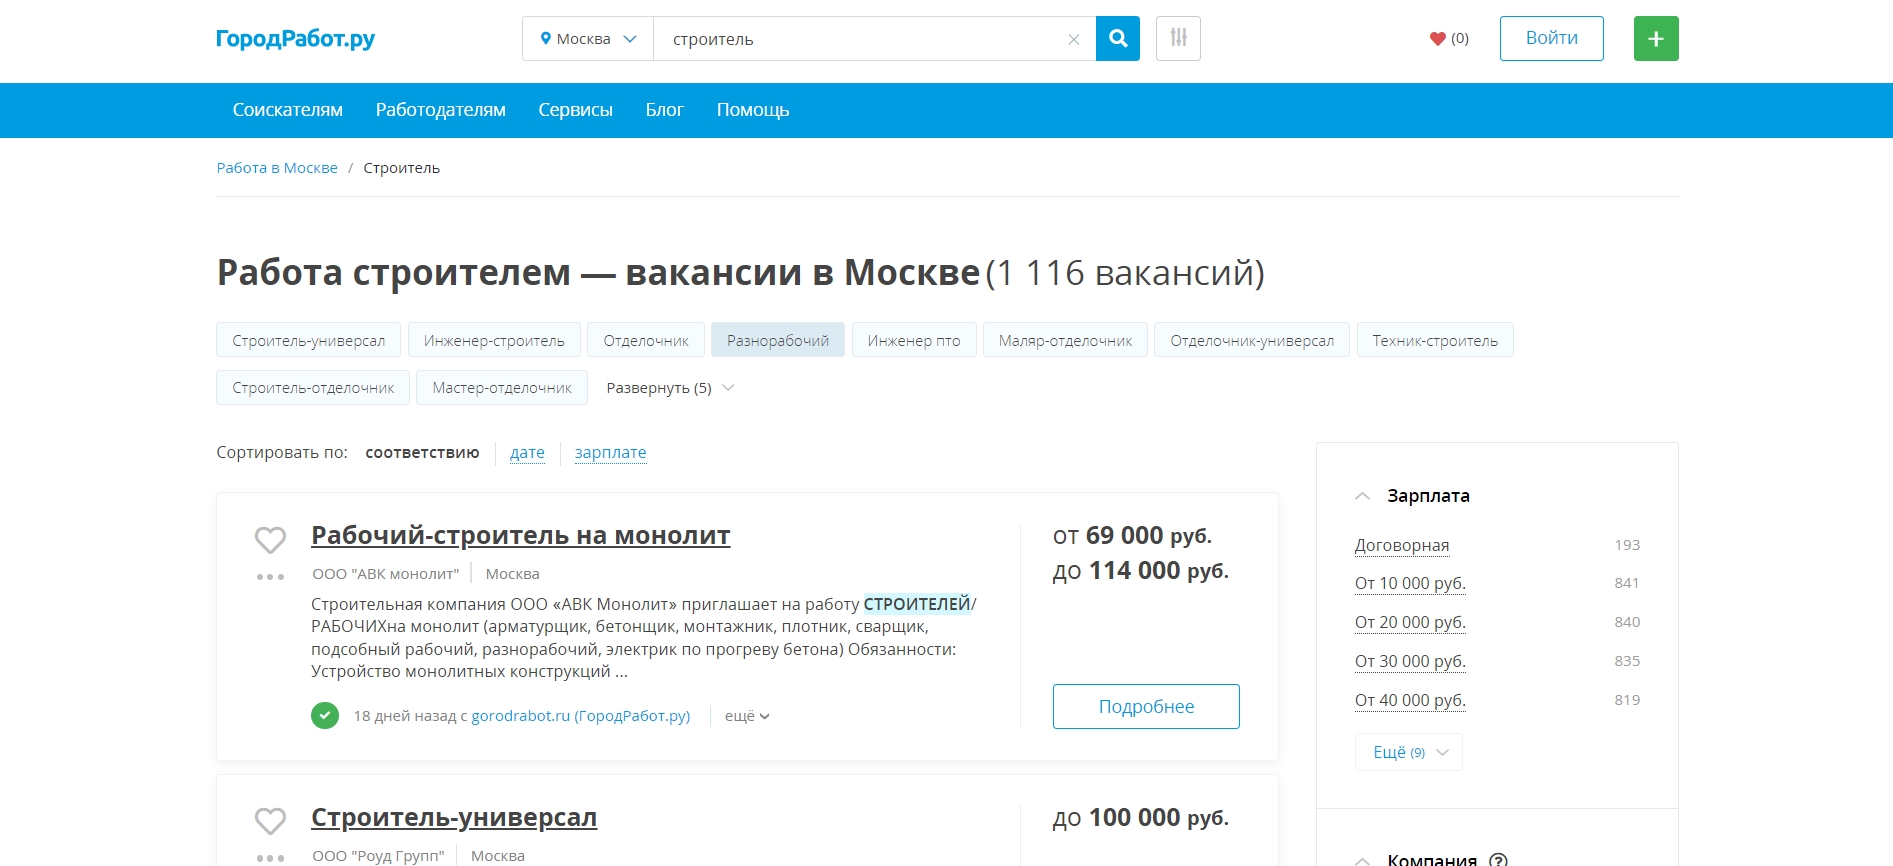This screenshot has height=866, width=1893.
Task: Open three-dots menu for Строитель-универсал vacancy
Action: [x=270, y=858]
